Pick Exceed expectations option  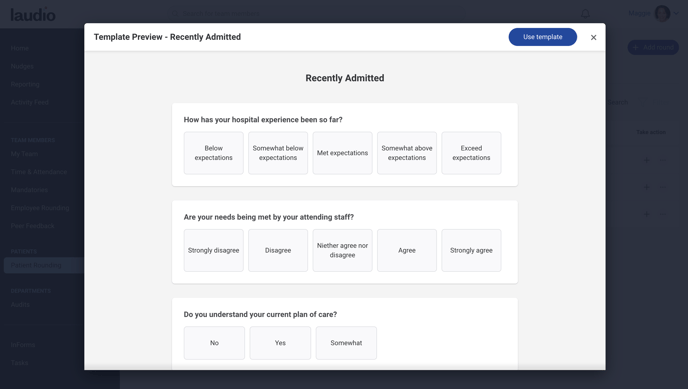[471, 153]
